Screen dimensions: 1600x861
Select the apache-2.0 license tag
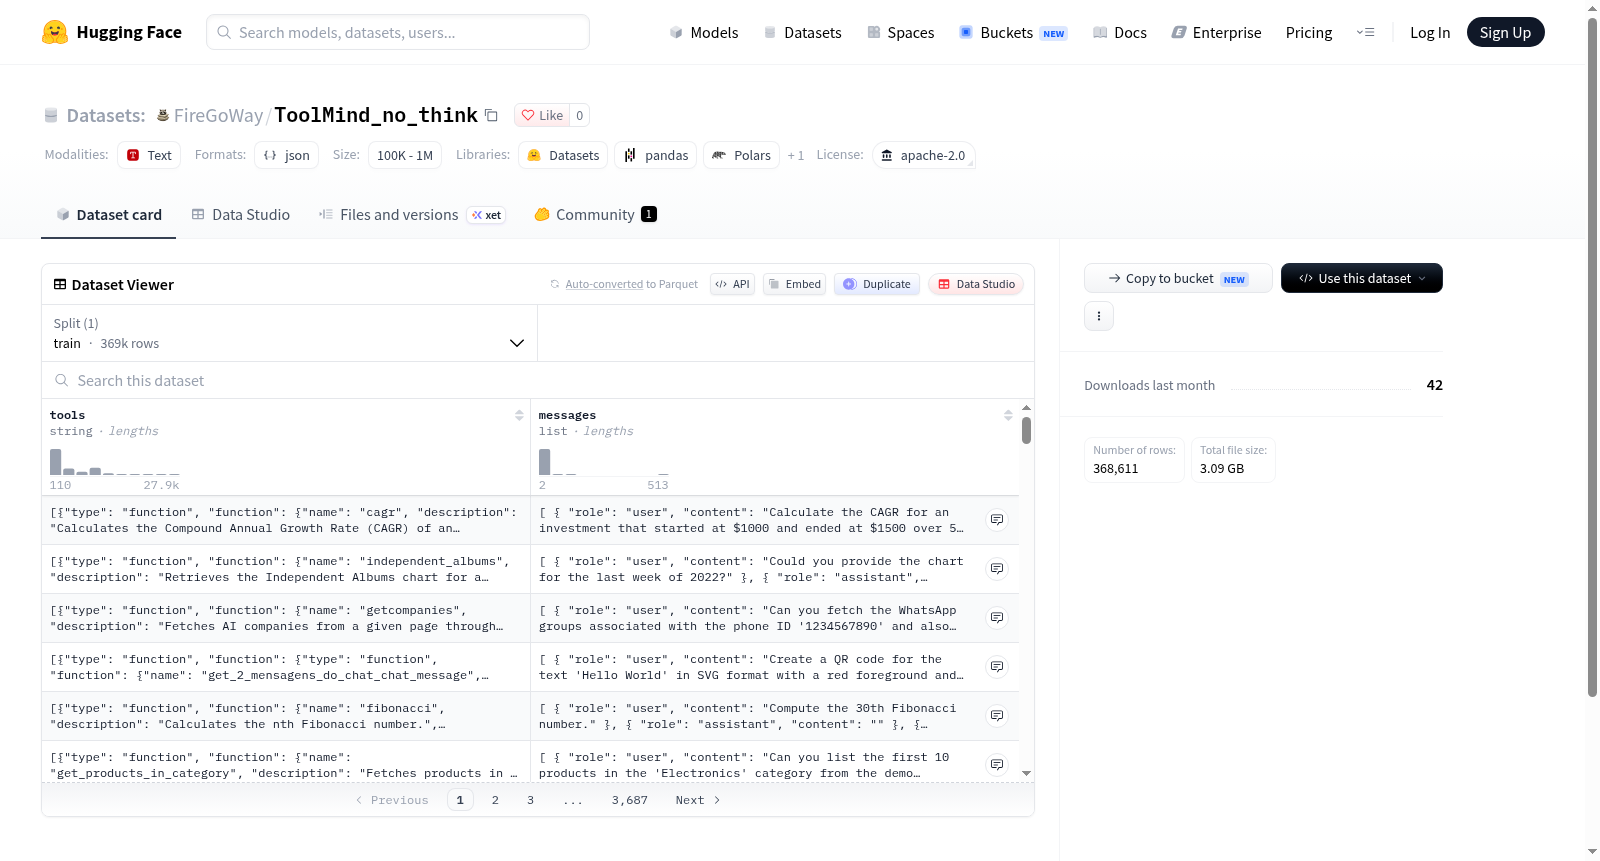coord(923,155)
